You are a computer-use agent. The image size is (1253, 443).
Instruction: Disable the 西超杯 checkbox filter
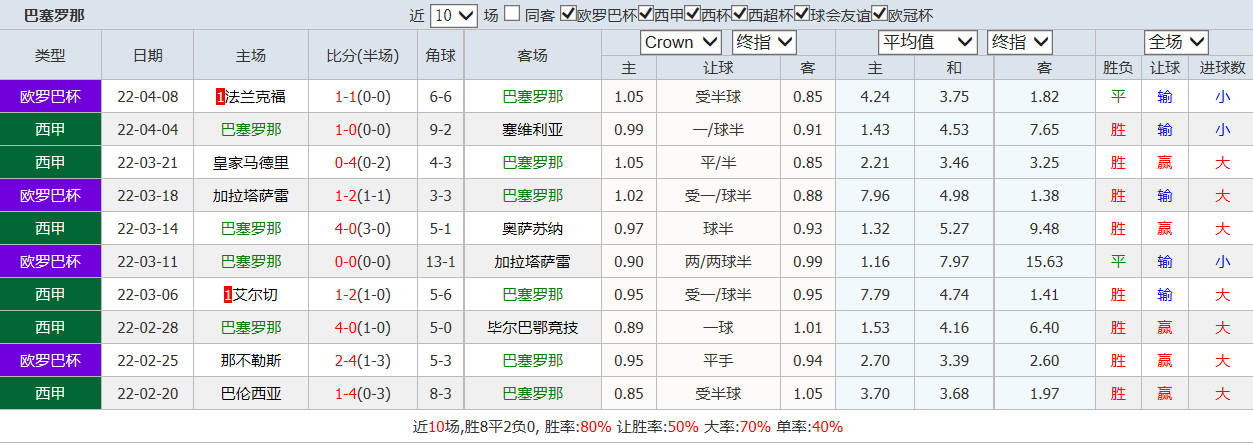coord(740,14)
